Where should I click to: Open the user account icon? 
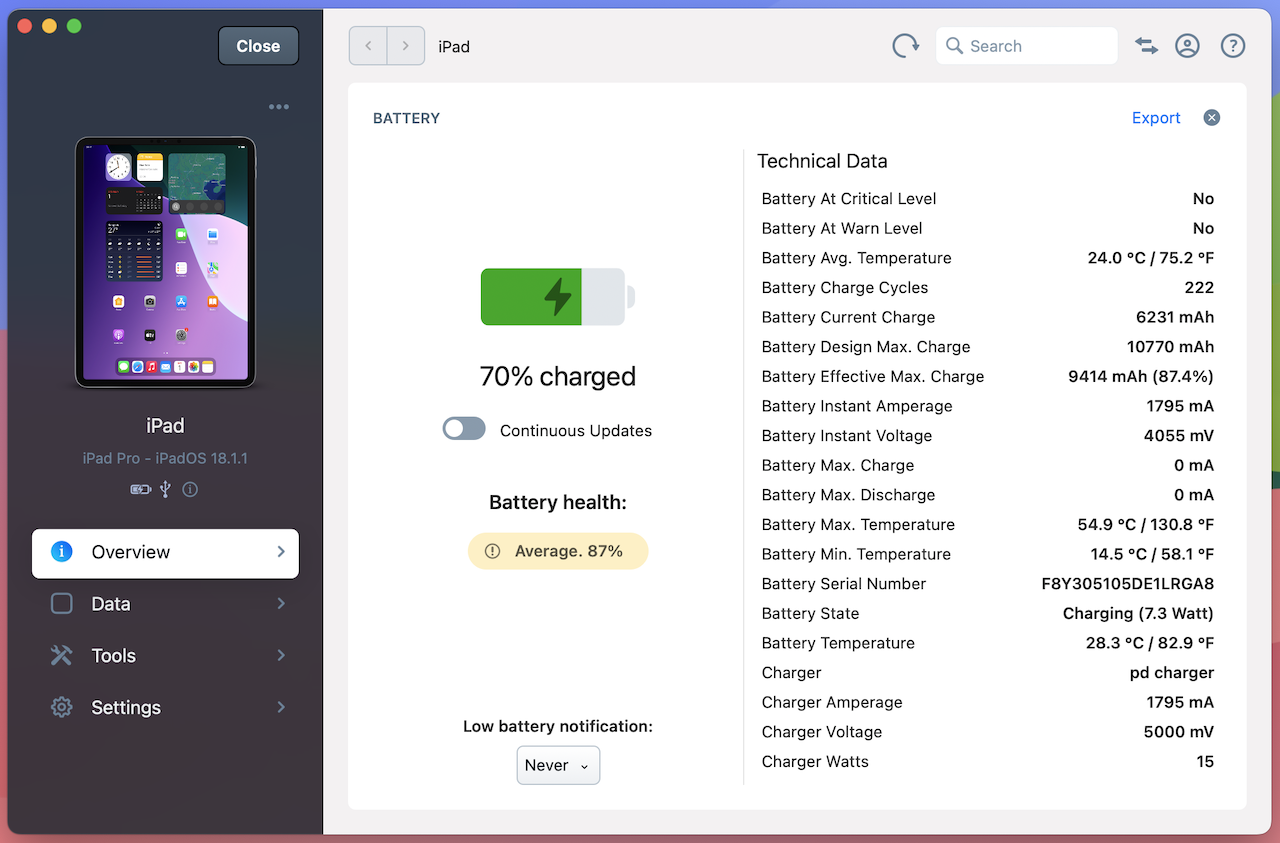tap(1187, 46)
